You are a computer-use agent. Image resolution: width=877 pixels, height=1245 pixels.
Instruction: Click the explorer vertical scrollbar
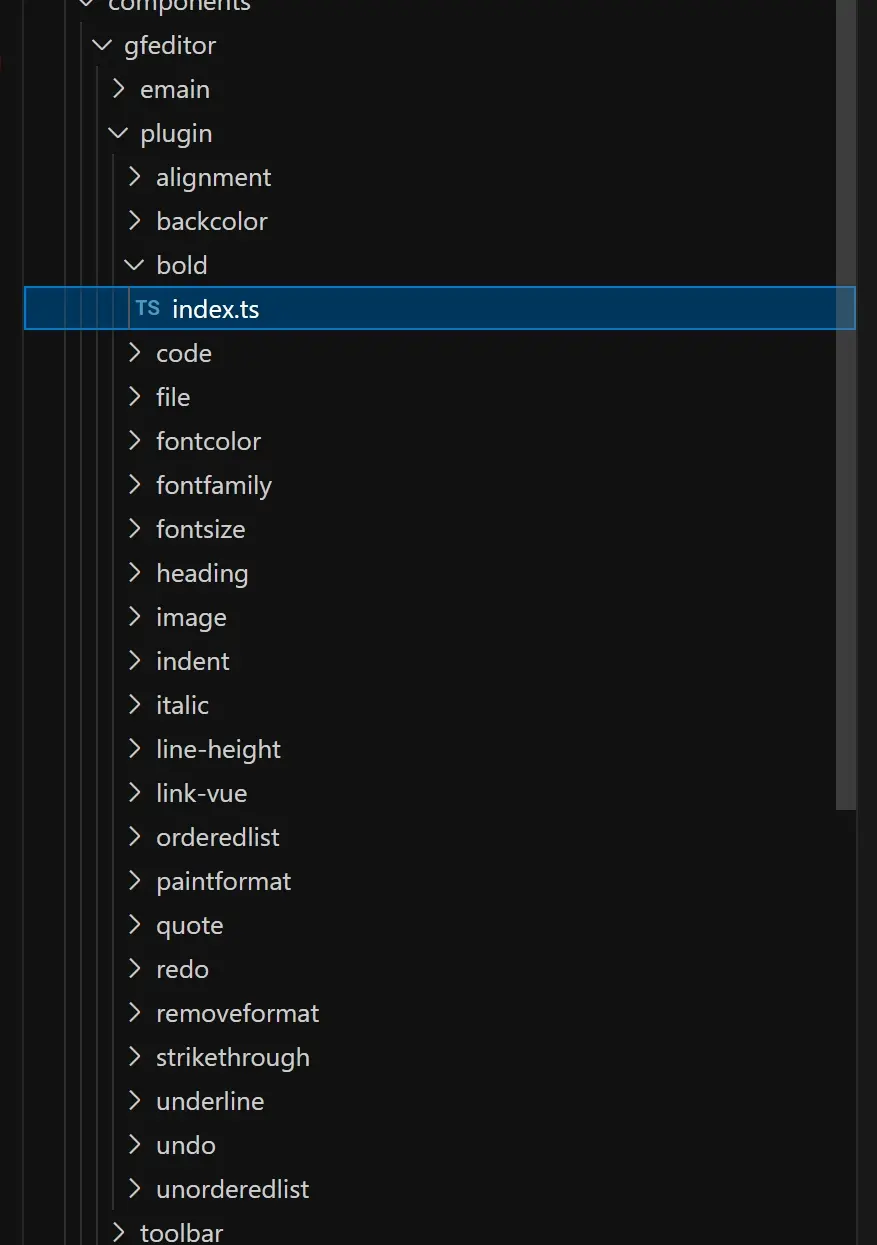coord(846,400)
